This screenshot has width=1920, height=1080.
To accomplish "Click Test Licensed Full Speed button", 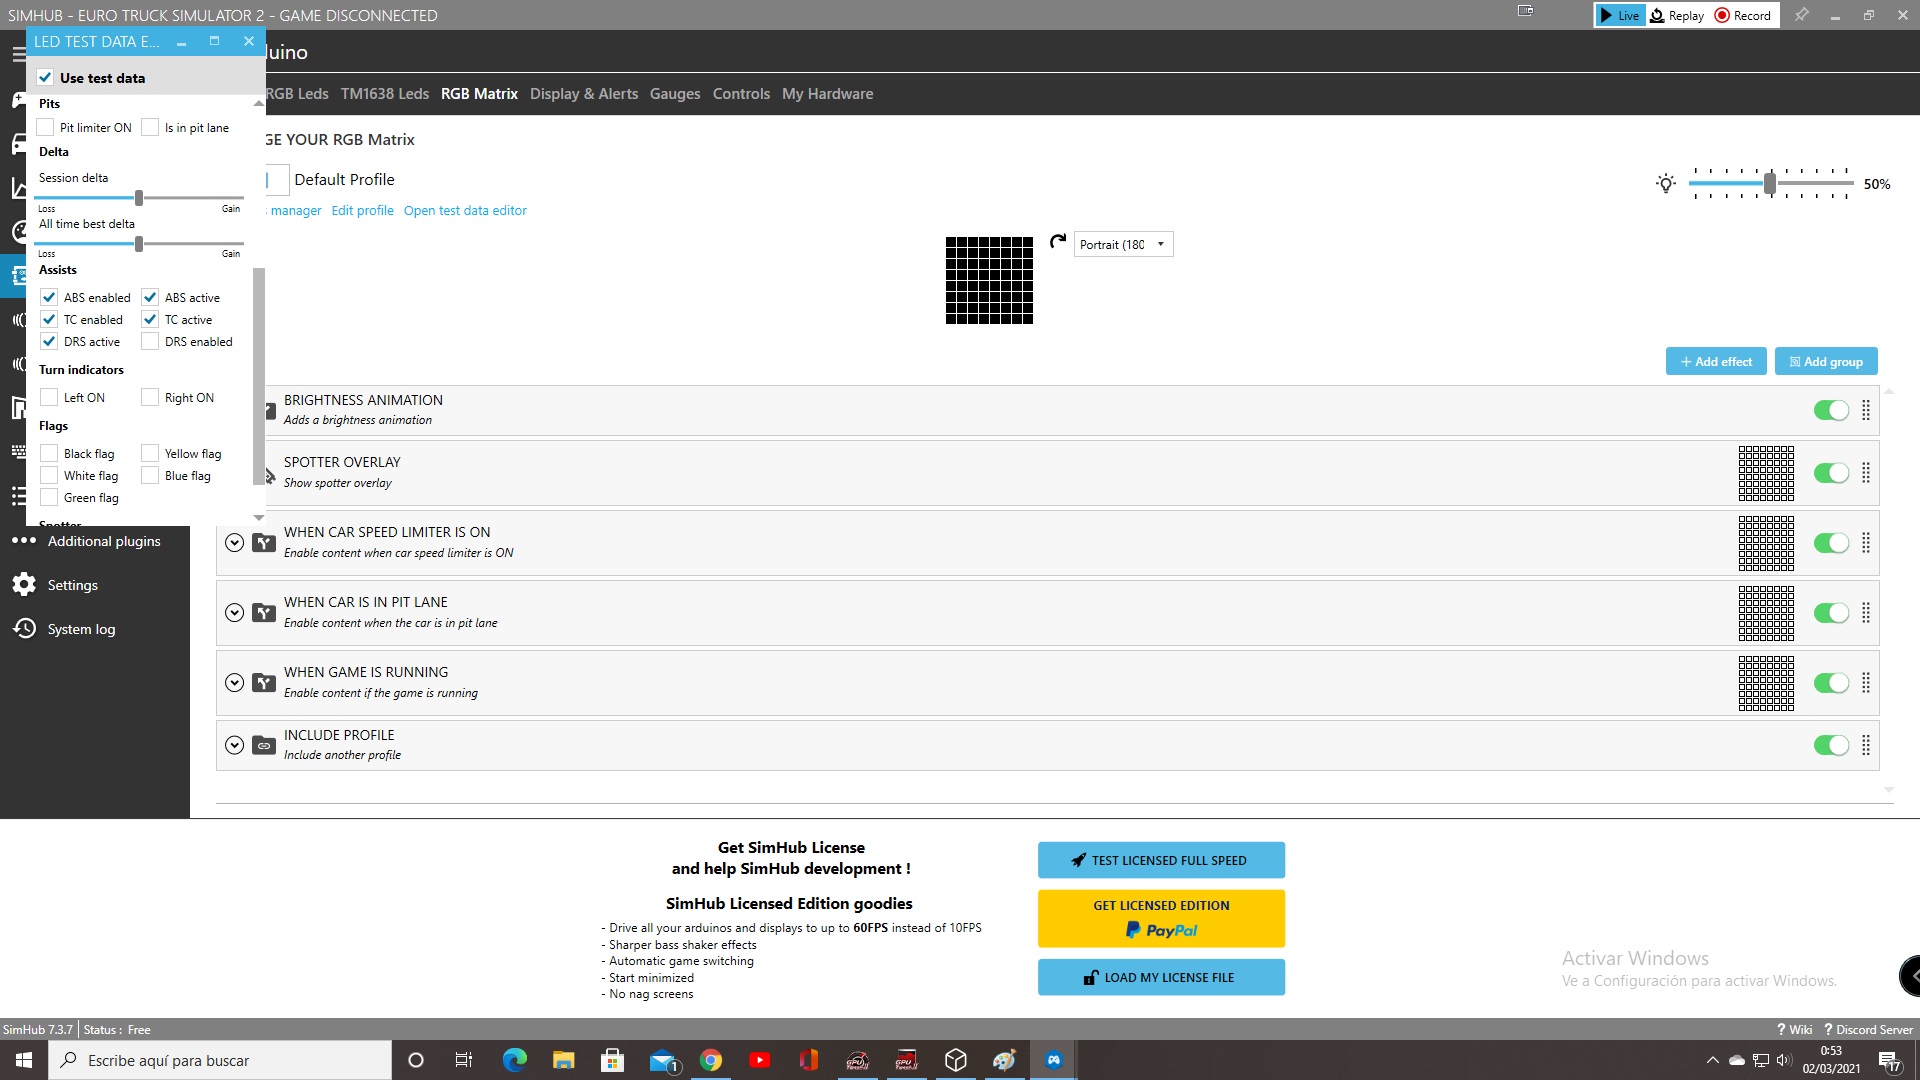I will (x=1161, y=860).
